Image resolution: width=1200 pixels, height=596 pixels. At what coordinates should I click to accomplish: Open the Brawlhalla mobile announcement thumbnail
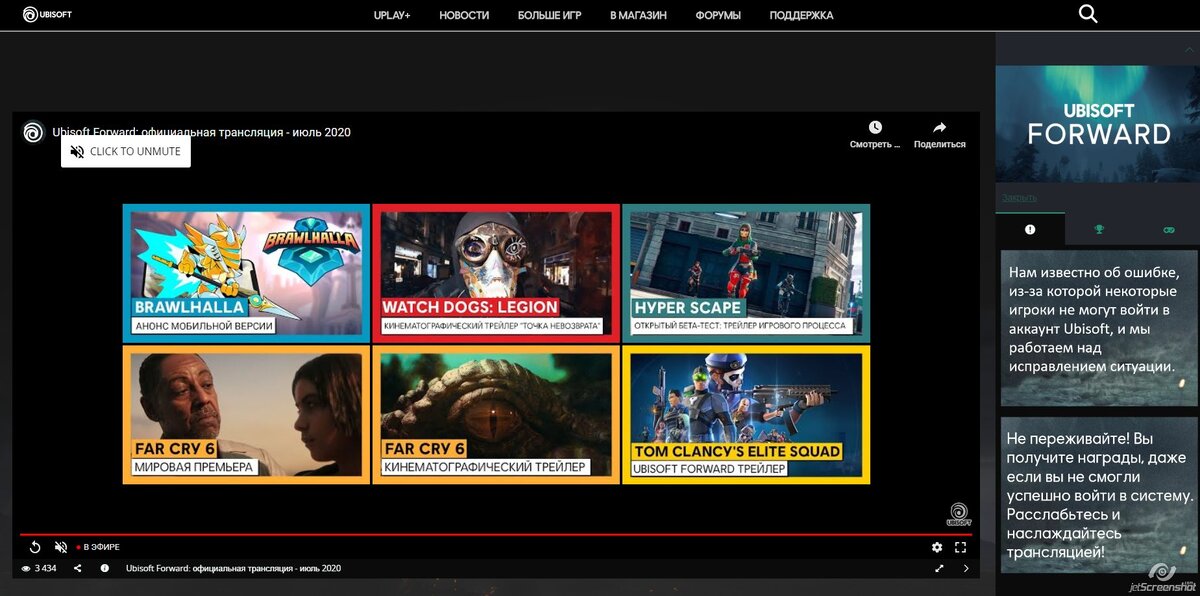246,273
